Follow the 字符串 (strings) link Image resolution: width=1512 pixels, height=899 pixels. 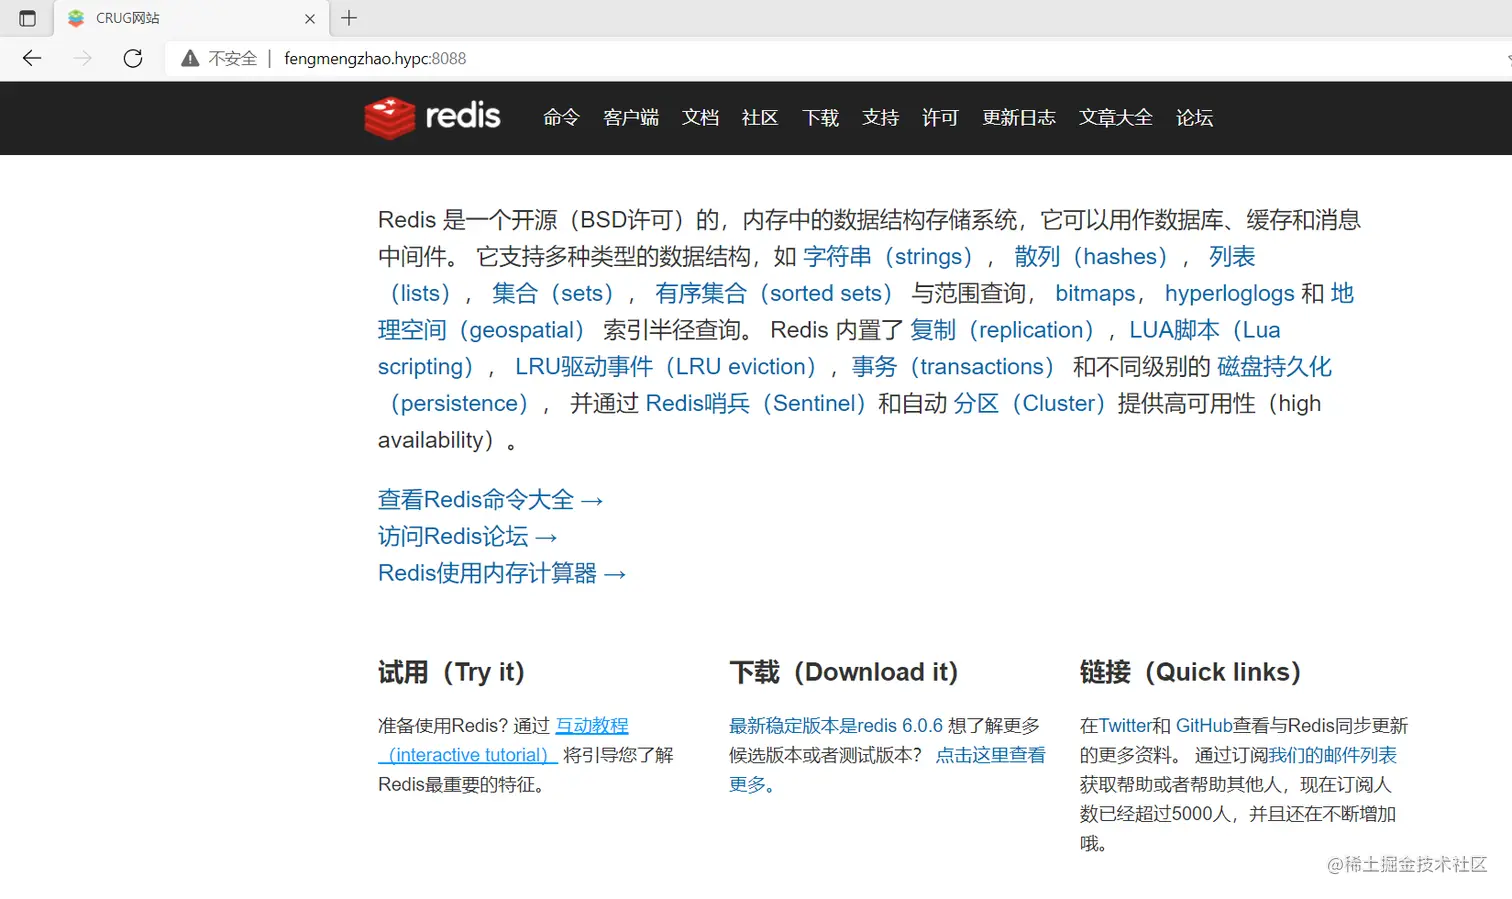[x=887, y=256]
